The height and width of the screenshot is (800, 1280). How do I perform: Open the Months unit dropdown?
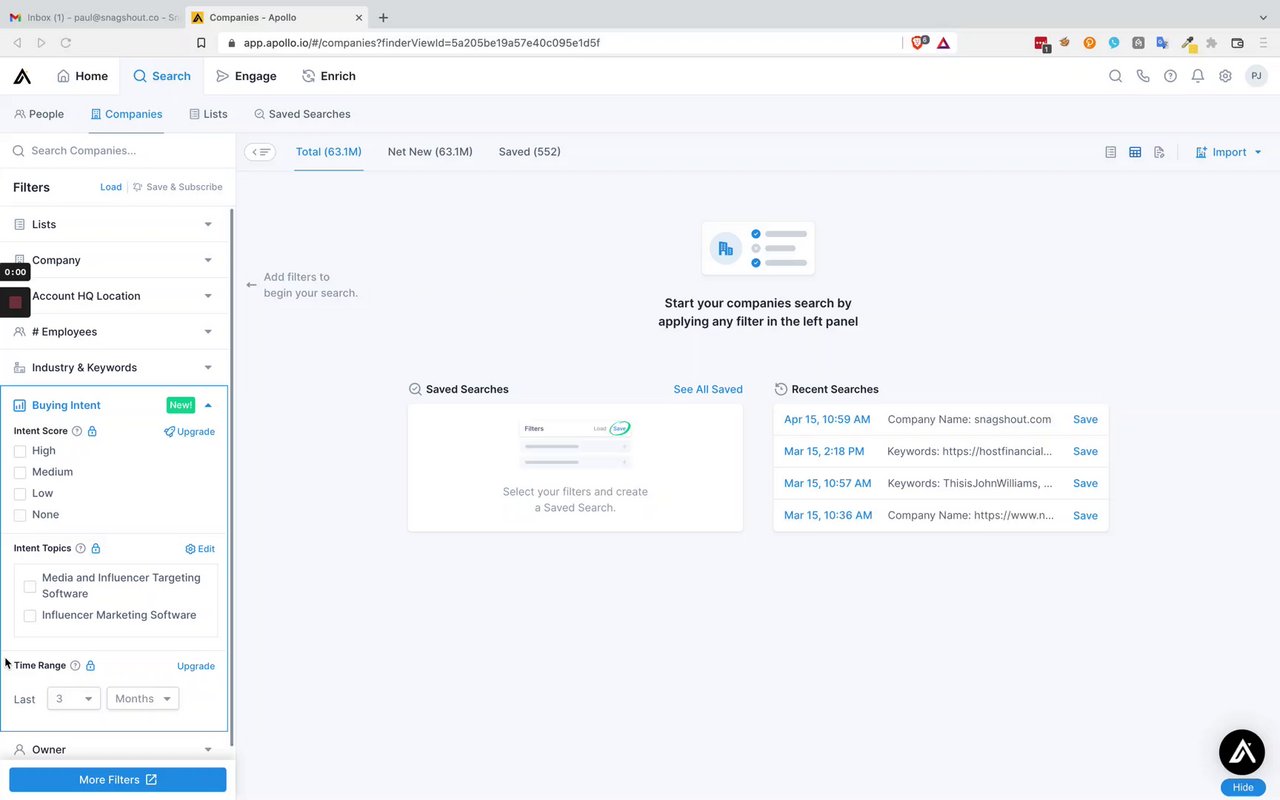(x=143, y=699)
